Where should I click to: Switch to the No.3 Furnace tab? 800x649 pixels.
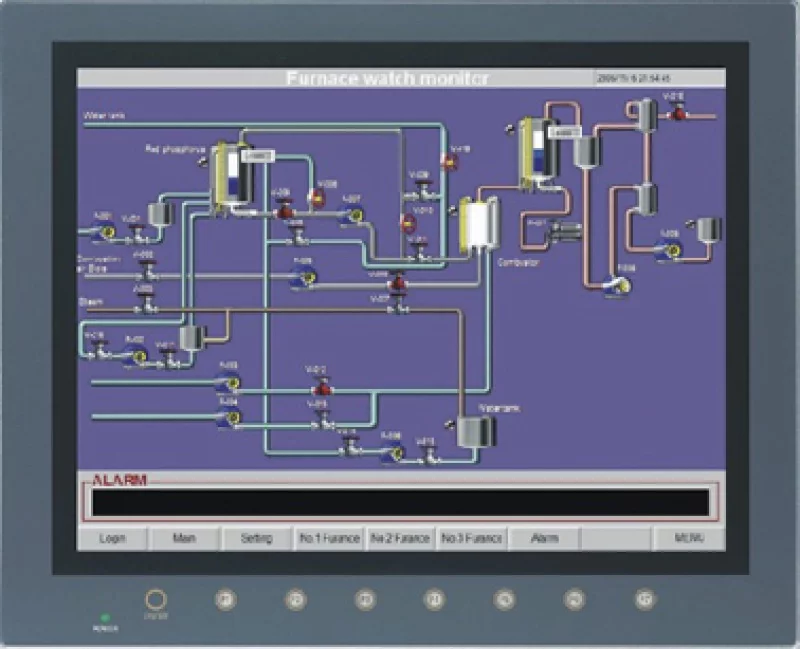click(x=472, y=538)
